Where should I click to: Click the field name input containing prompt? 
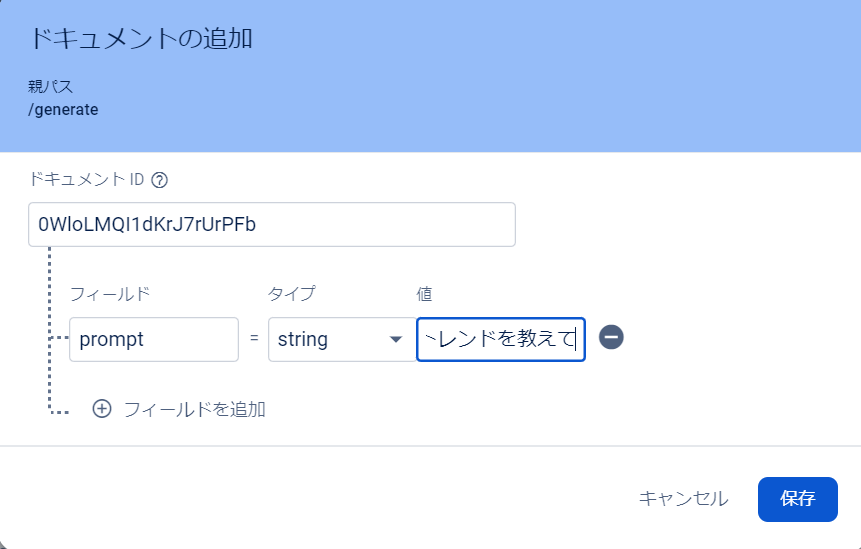tap(154, 339)
